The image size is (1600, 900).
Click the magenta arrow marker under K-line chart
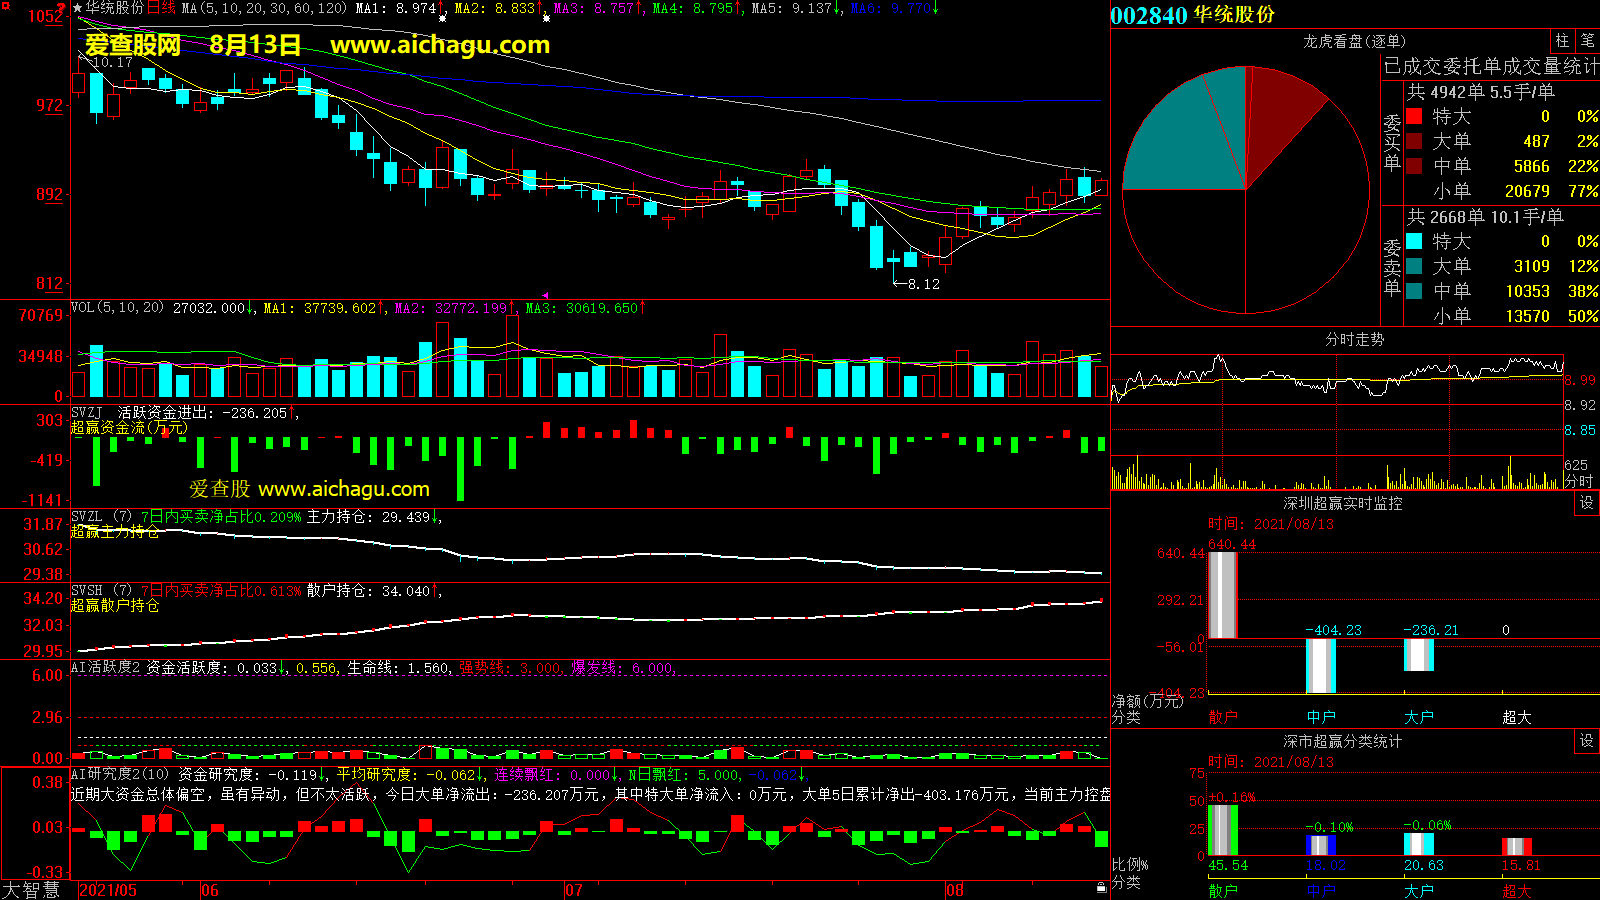(545, 295)
